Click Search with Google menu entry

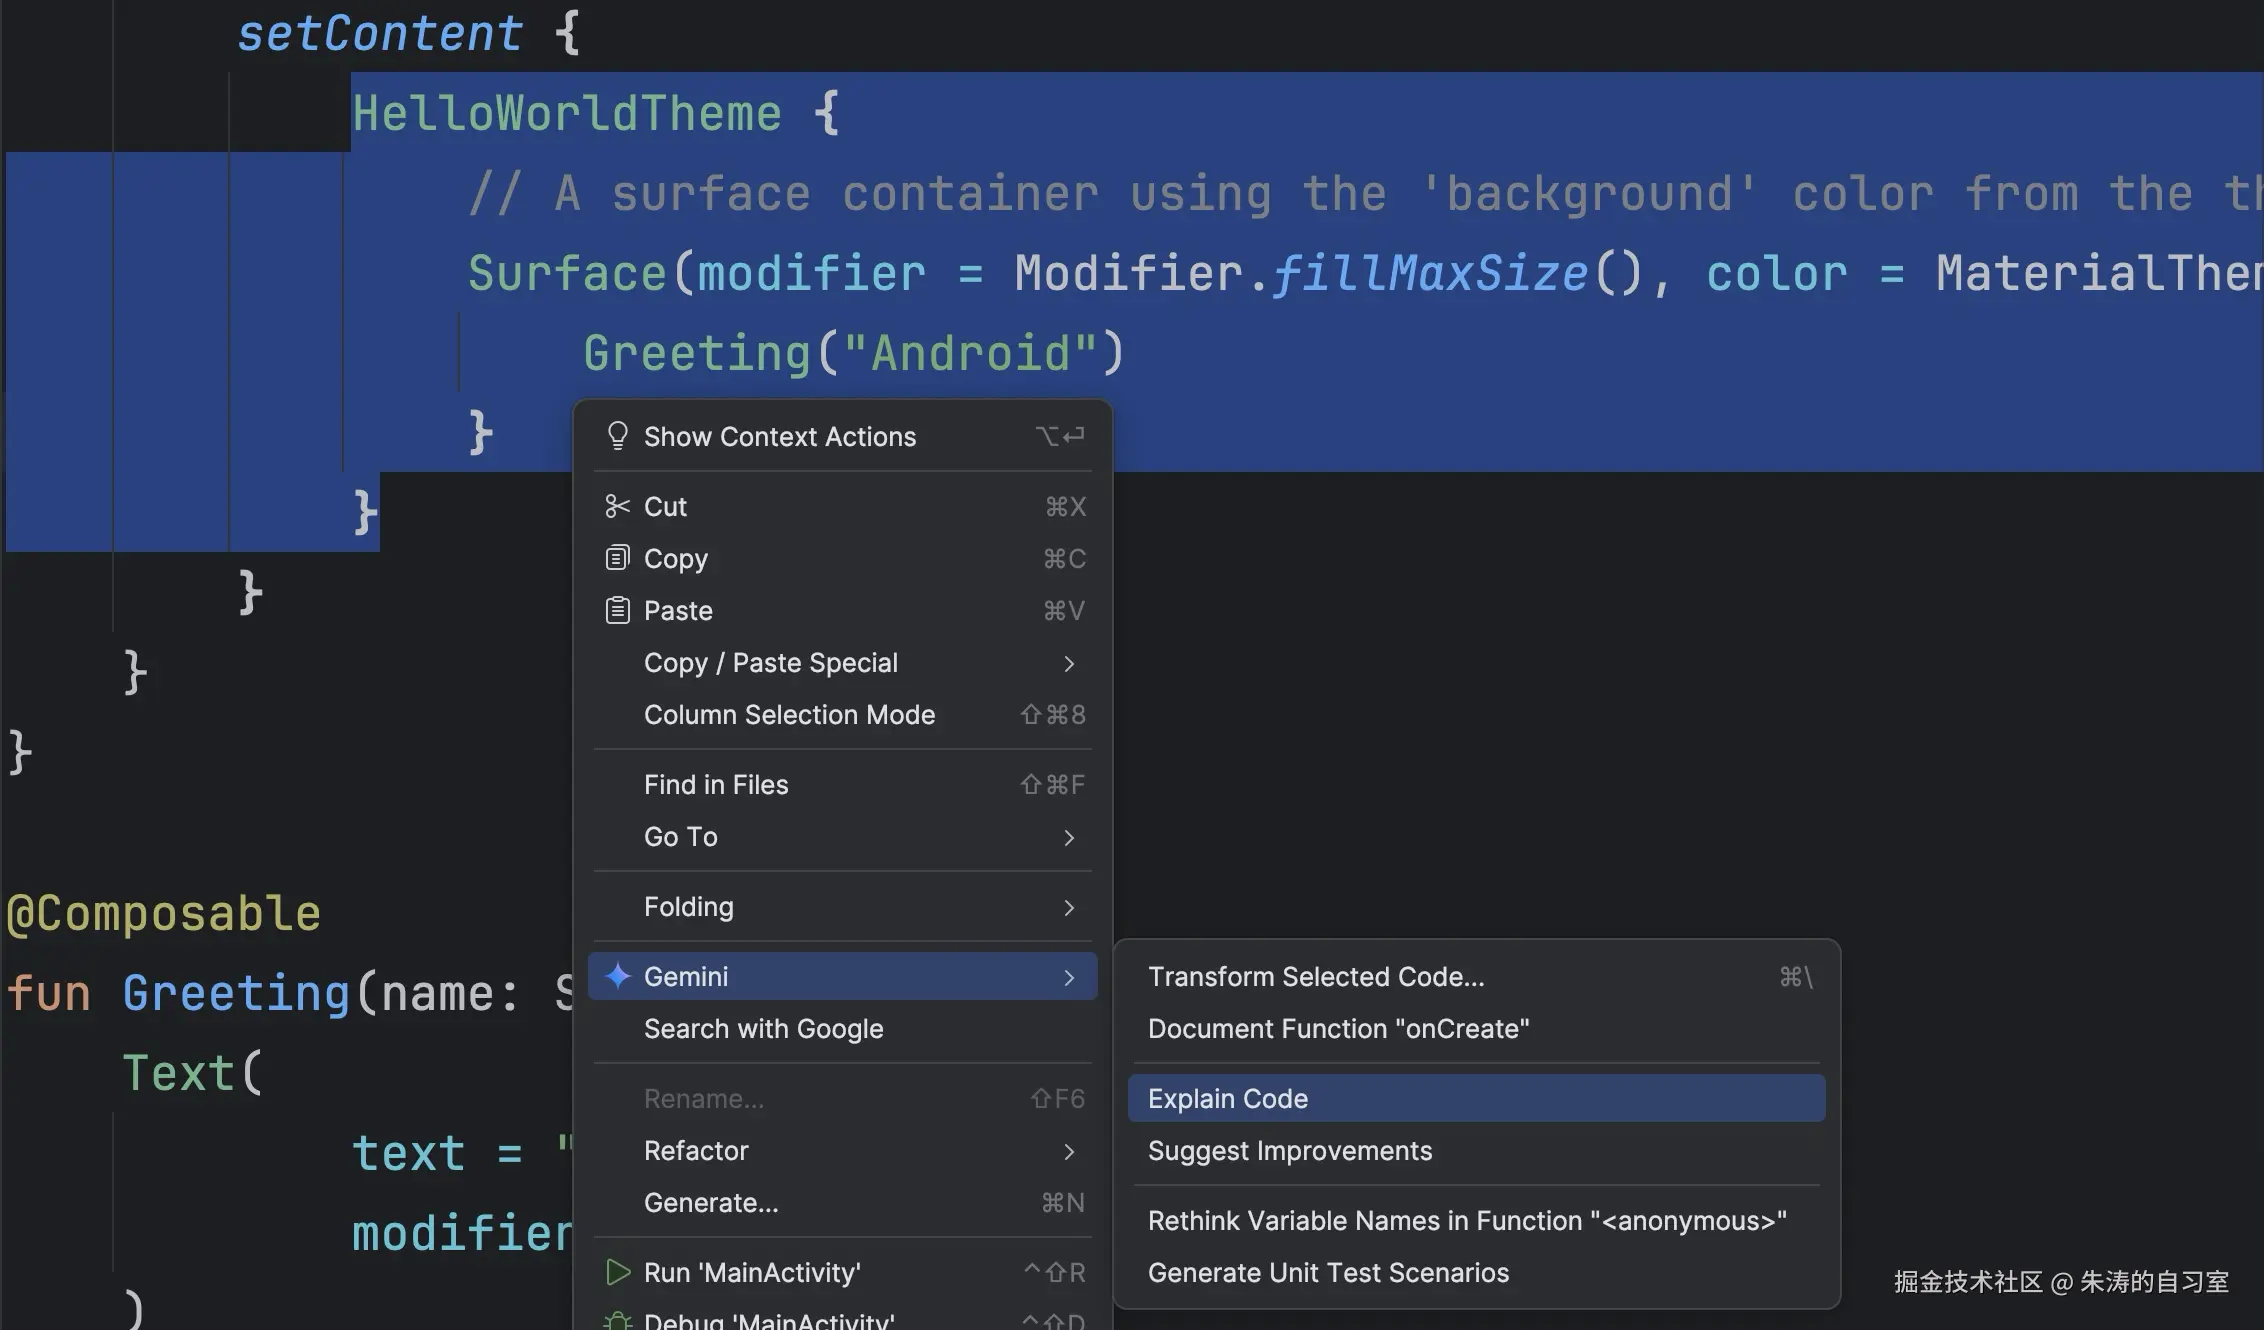pyautogui.click(x=763, y=1029)
